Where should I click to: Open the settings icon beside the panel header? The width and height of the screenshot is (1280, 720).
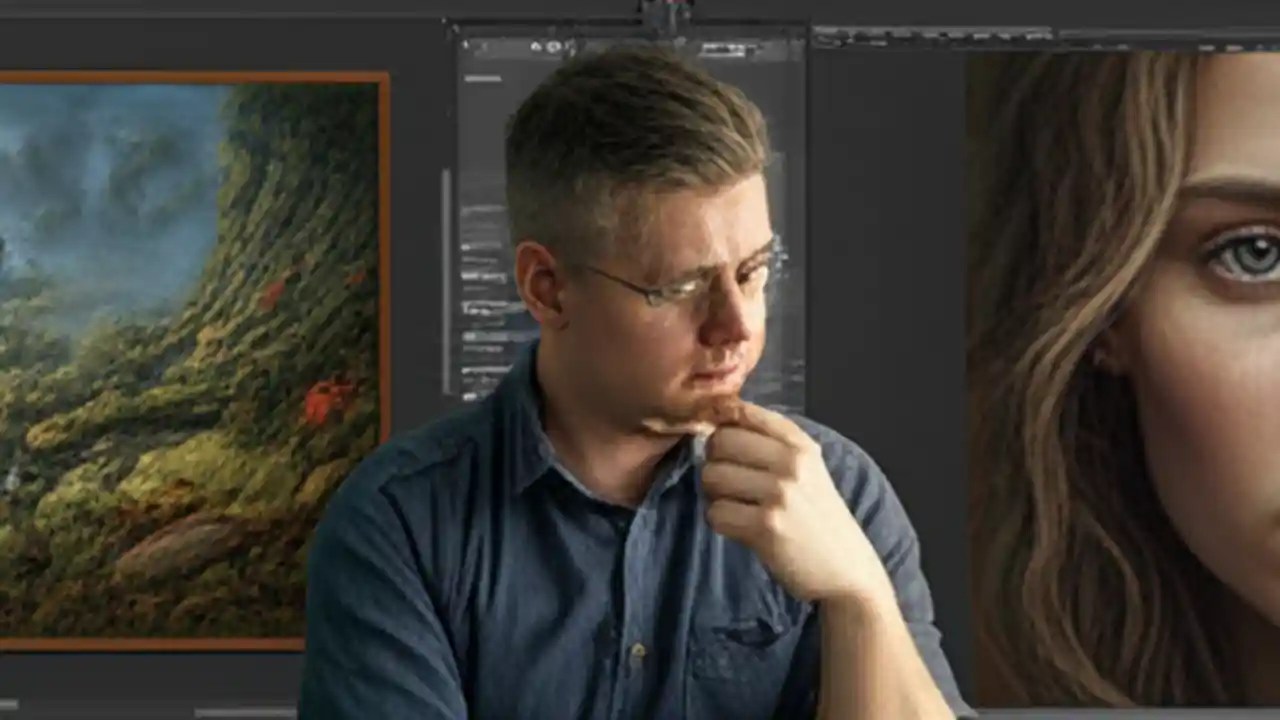tap(553, 46)
